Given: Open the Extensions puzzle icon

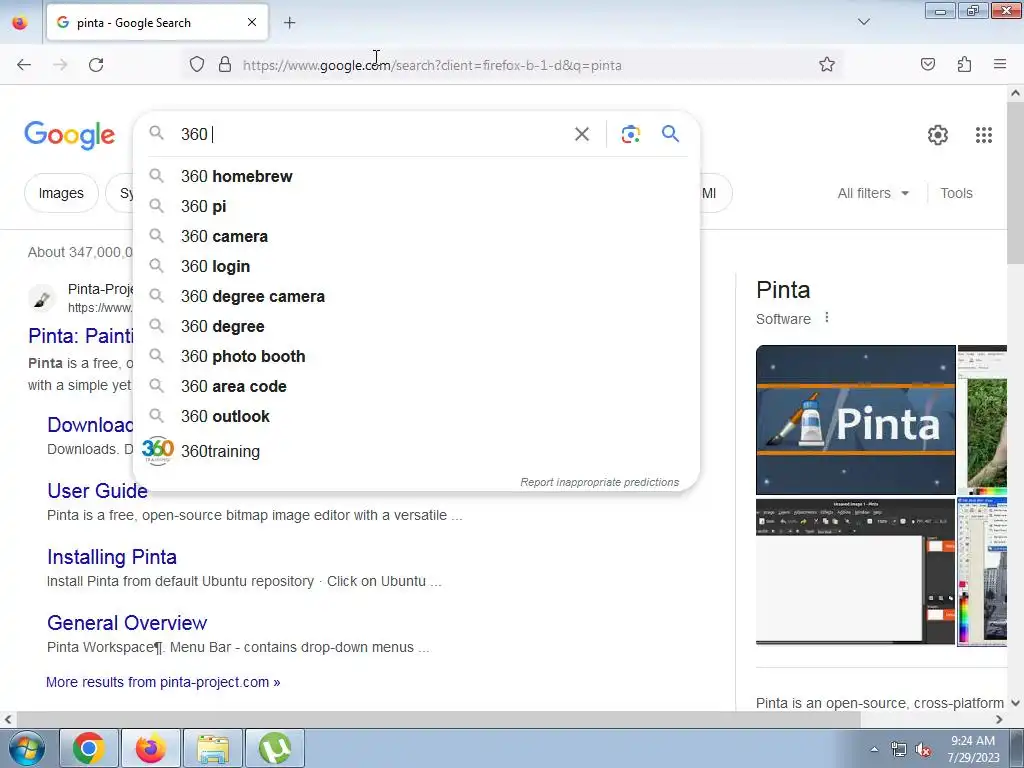Looking at the screenshot, I should pos(964,65).
